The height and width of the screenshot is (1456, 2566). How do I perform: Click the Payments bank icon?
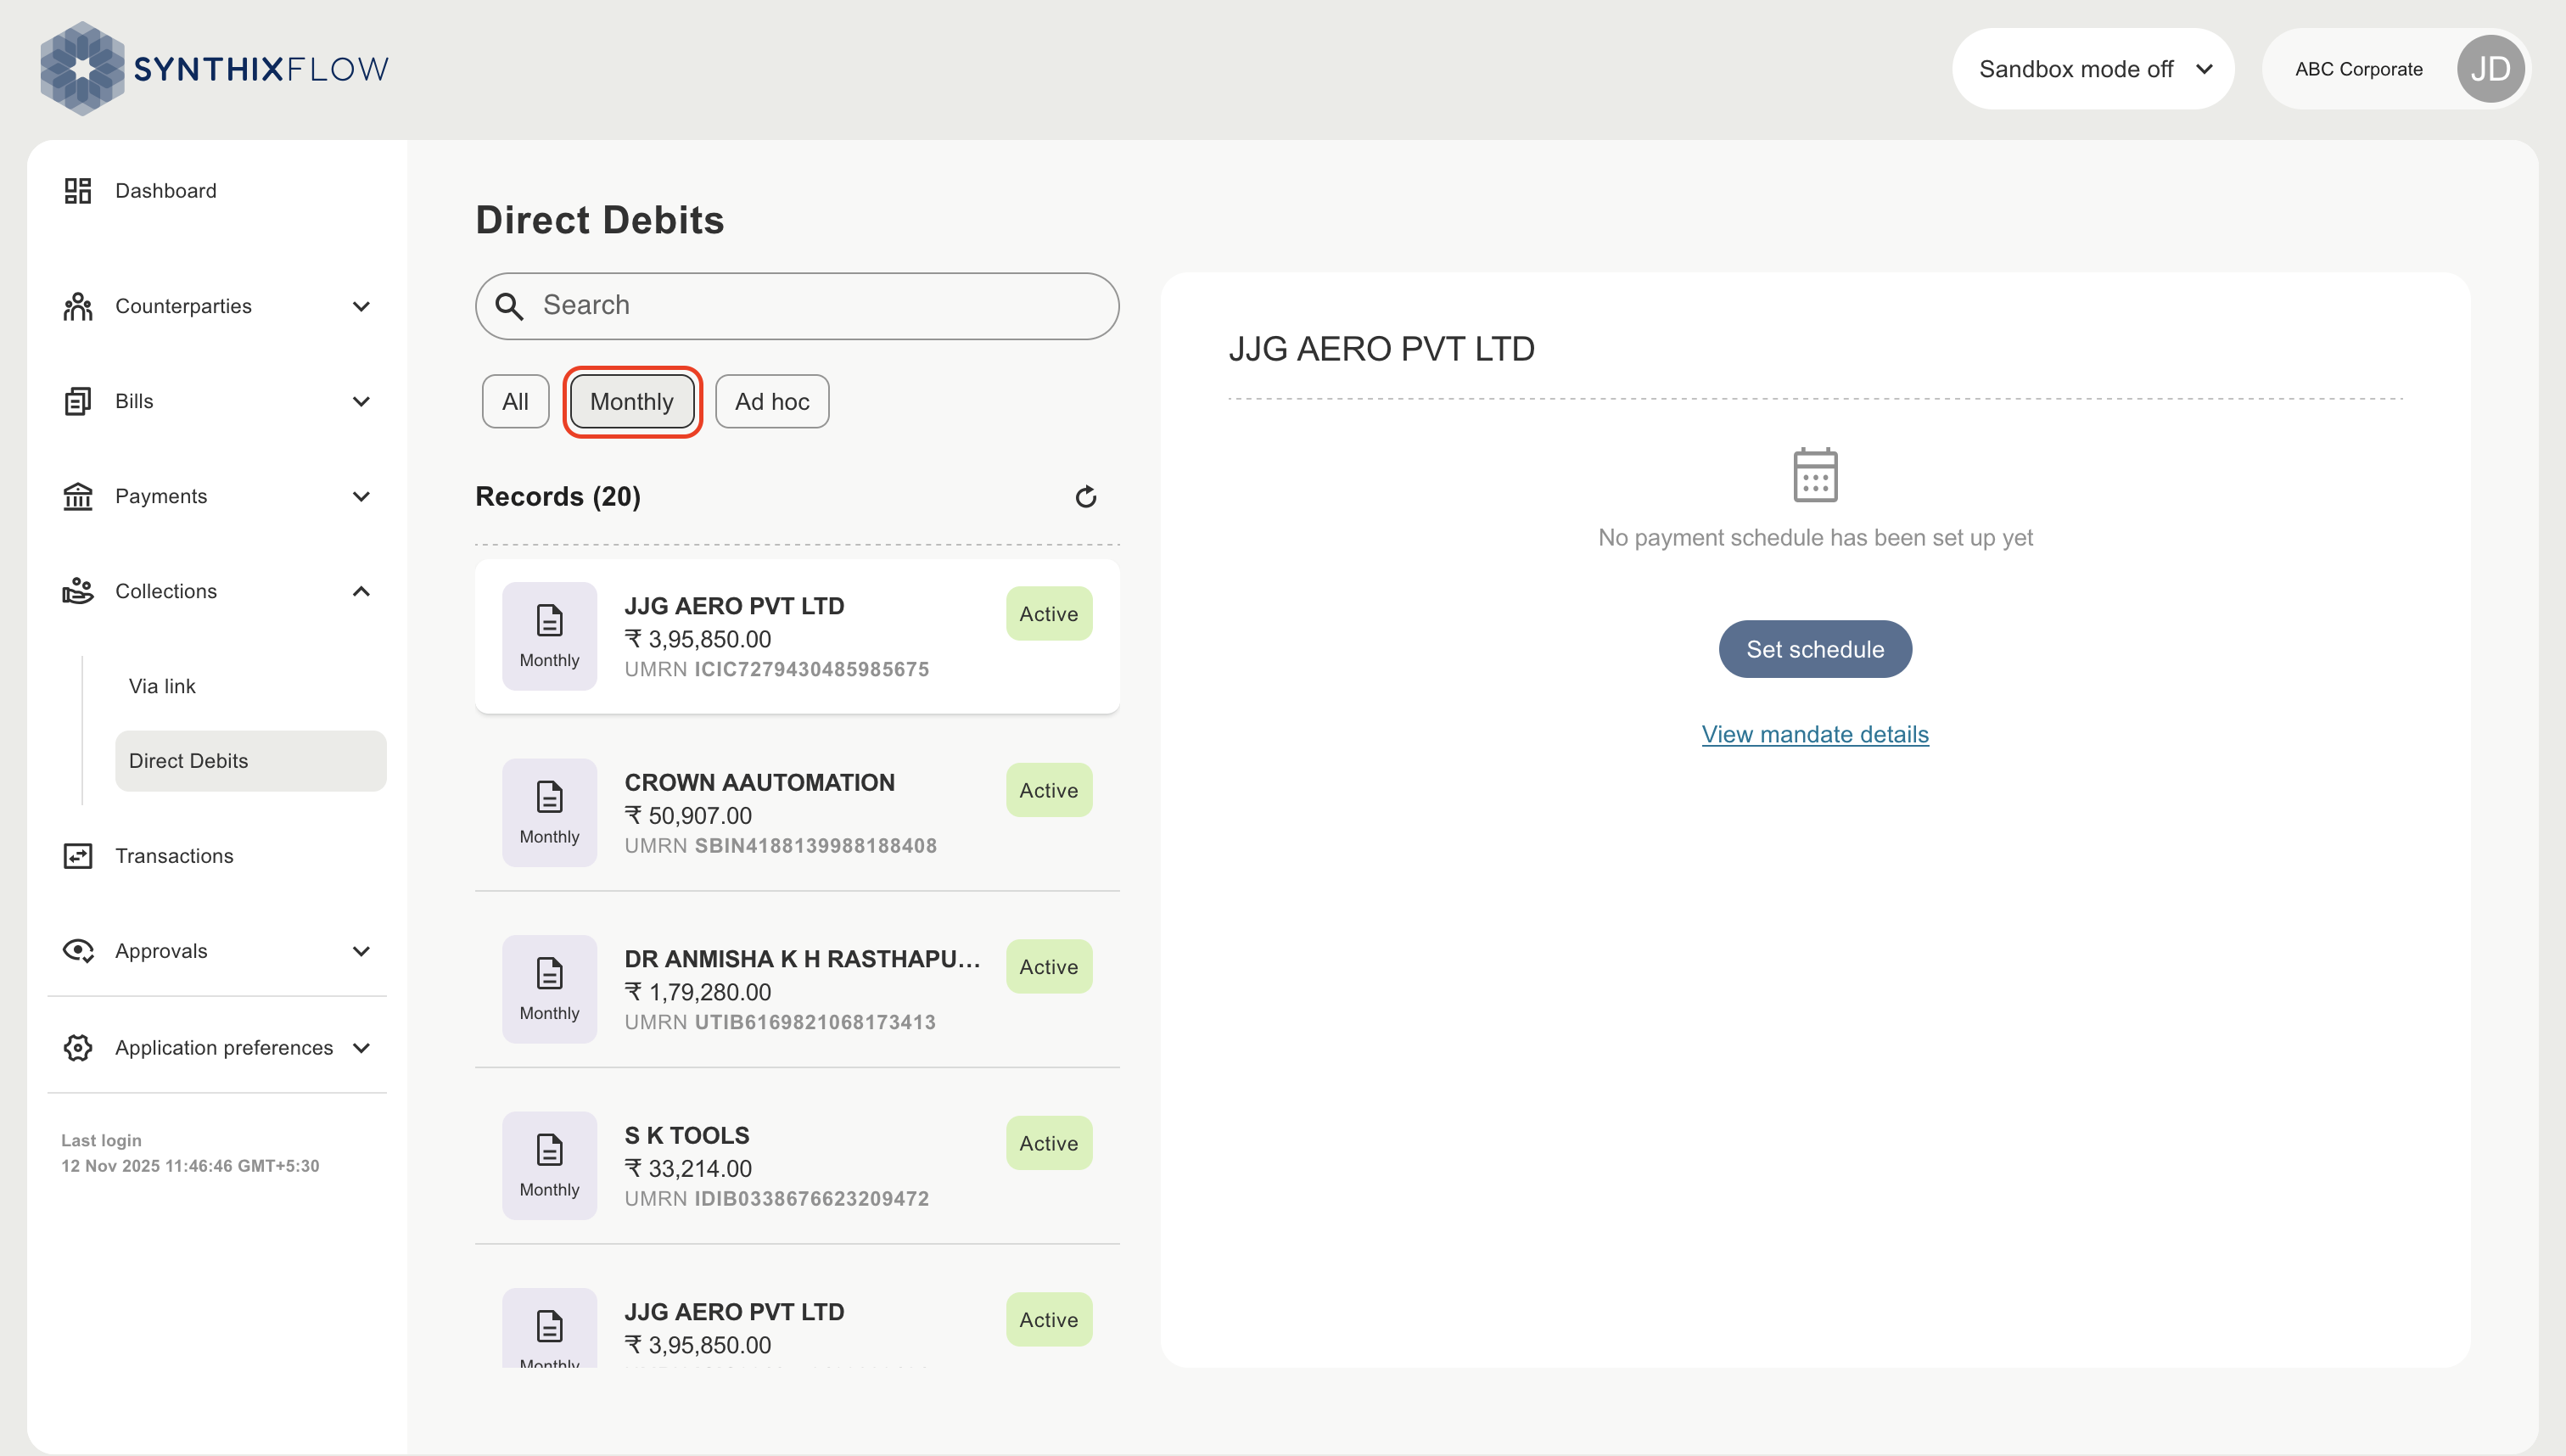(78, 496)
